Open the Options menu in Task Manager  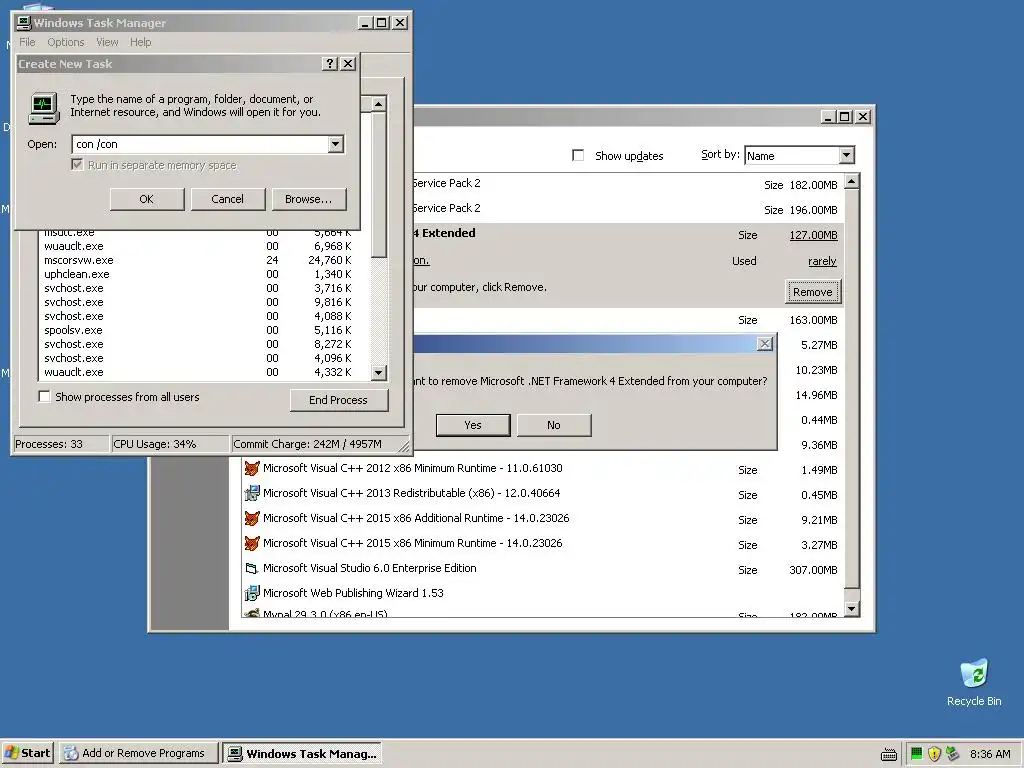click(x=65, y=42)
